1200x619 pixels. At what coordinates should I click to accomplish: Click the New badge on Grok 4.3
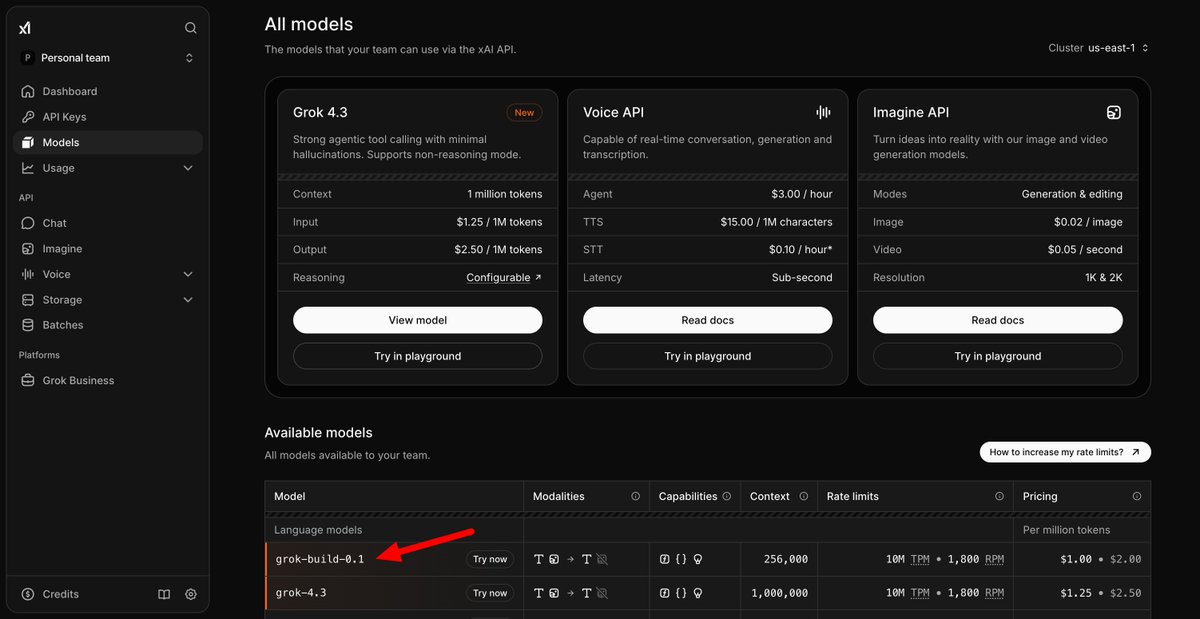coord(524,113)
